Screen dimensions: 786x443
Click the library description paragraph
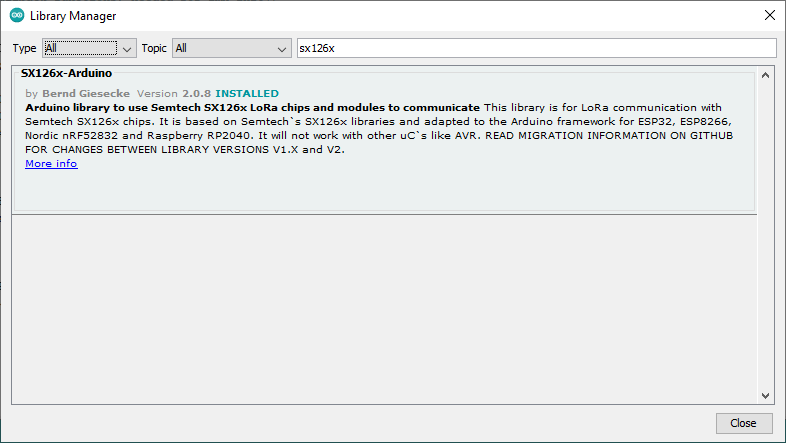[380, 128]
